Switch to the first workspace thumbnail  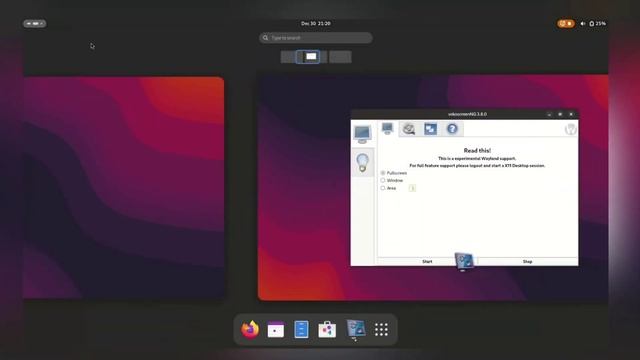(288, 57)
